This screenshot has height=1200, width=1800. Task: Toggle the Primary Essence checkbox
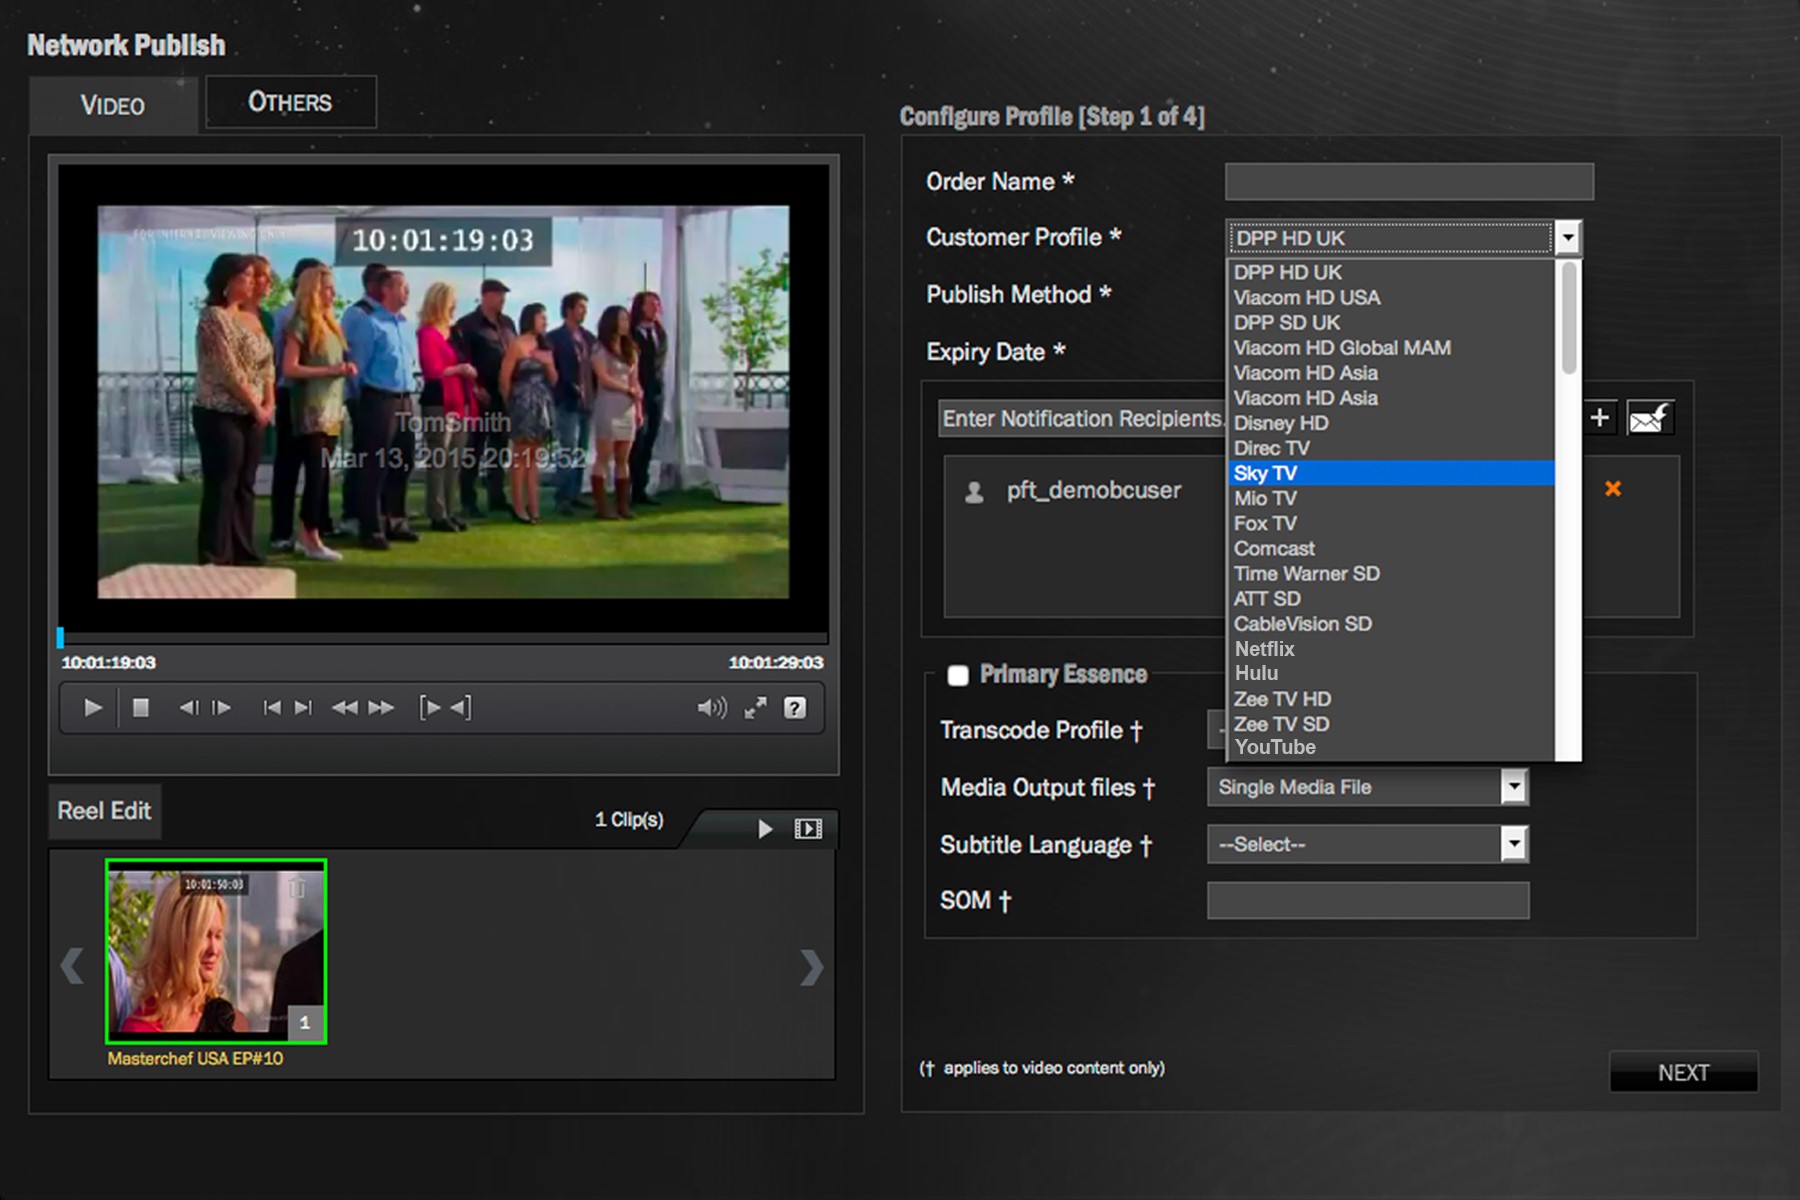pos(958,675)
